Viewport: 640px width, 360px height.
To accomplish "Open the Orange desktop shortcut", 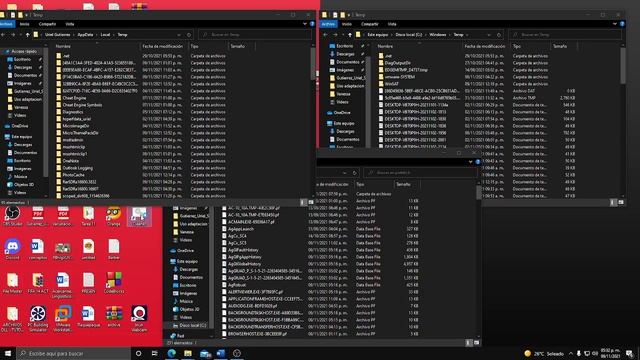I will (113, 216).
